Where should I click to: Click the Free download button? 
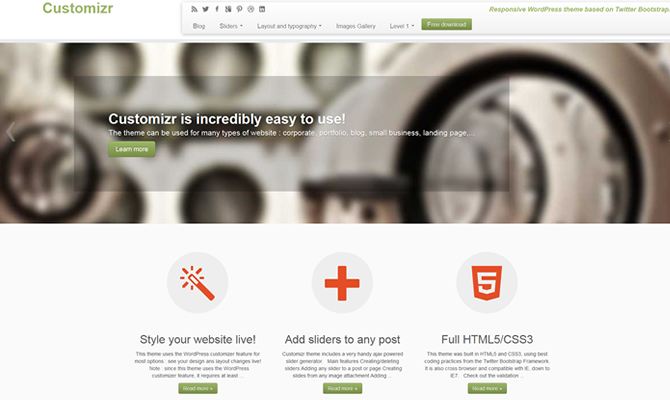pyautogui.click(x=447, y=24)
